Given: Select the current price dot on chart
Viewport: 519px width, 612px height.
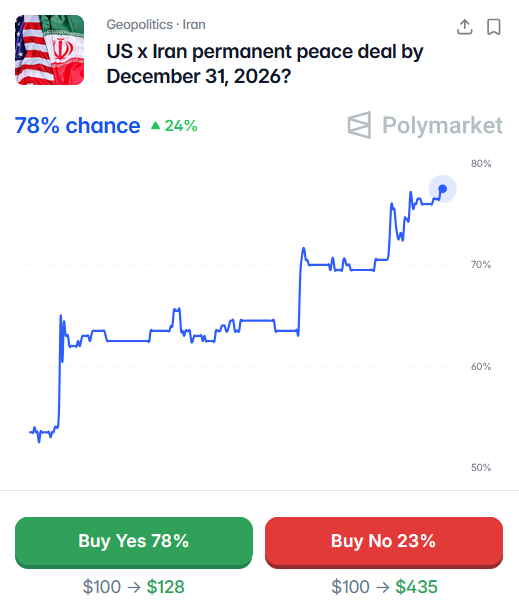Looking at the screenshot, I should (443, 189).
